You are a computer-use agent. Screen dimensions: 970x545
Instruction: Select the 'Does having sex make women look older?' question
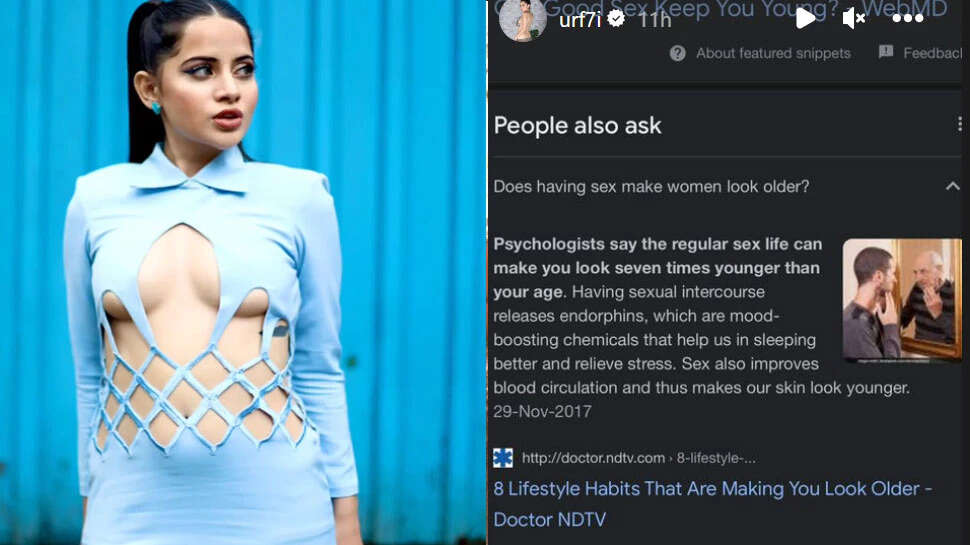click(x=651, y=186)
